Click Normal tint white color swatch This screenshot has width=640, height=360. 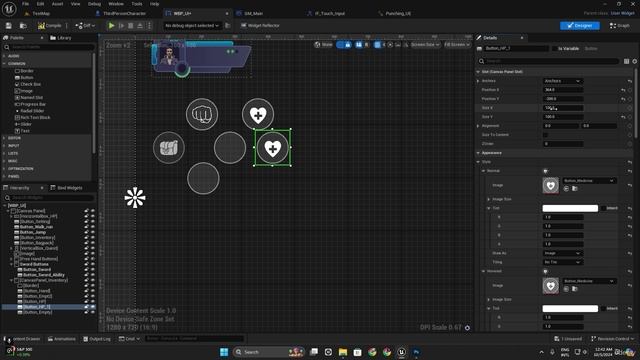(x=570, y=208)
